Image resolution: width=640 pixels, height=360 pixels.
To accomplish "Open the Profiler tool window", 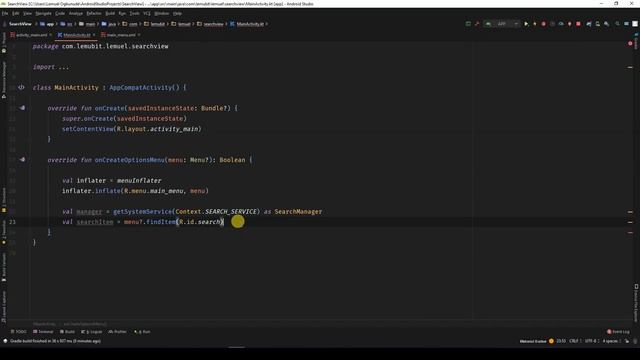I will (118, 332).
